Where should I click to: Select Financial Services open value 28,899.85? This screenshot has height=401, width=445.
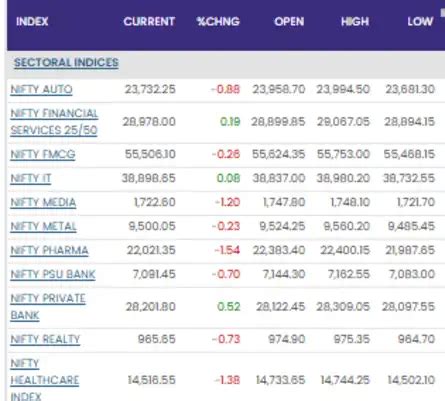[278, 122]
